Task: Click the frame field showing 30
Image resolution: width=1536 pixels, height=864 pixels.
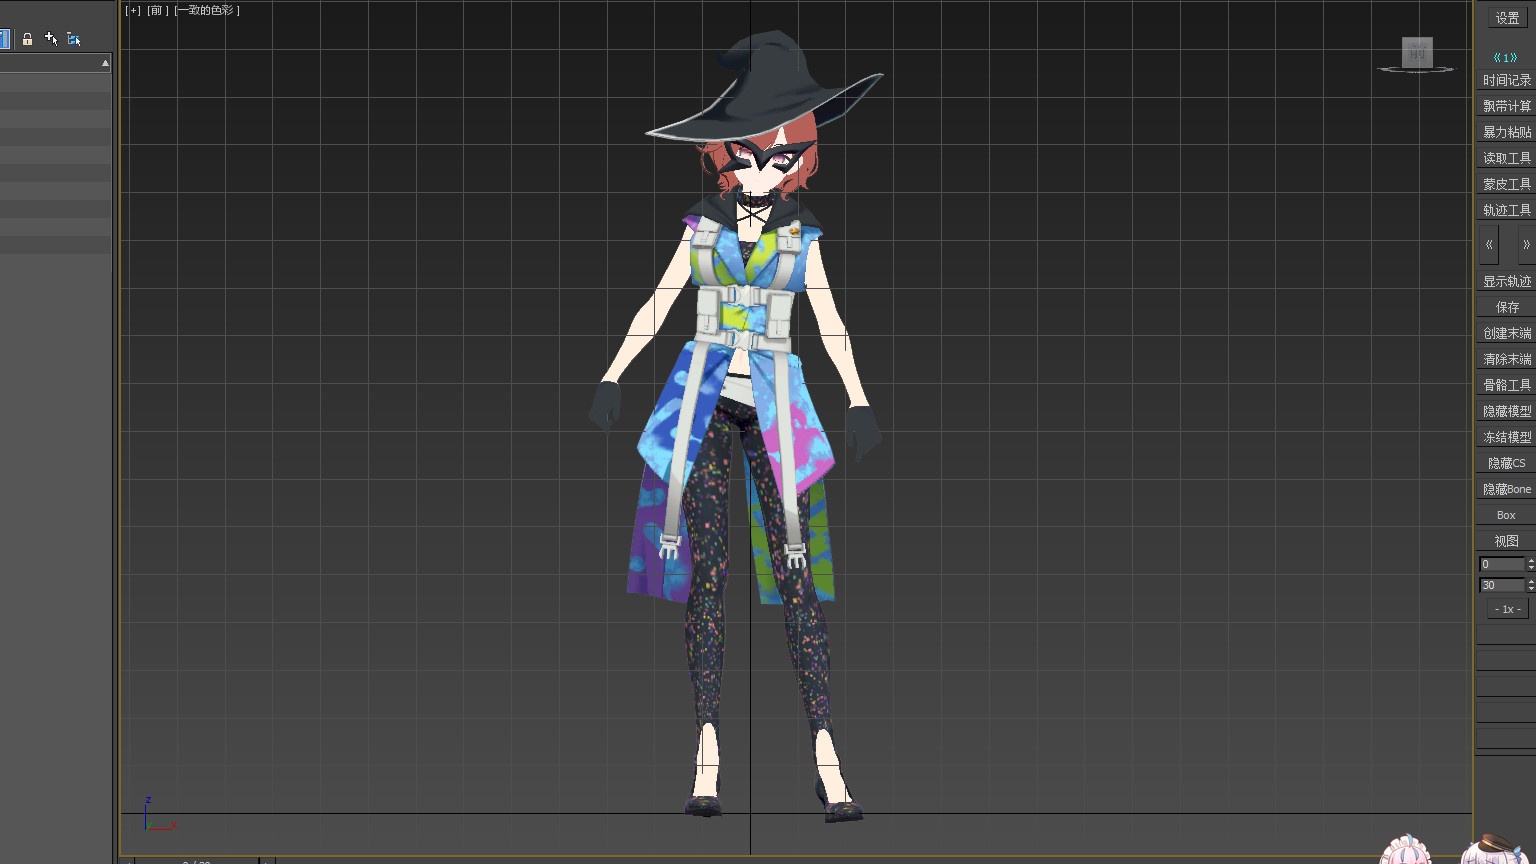Action: point(1500,585)
